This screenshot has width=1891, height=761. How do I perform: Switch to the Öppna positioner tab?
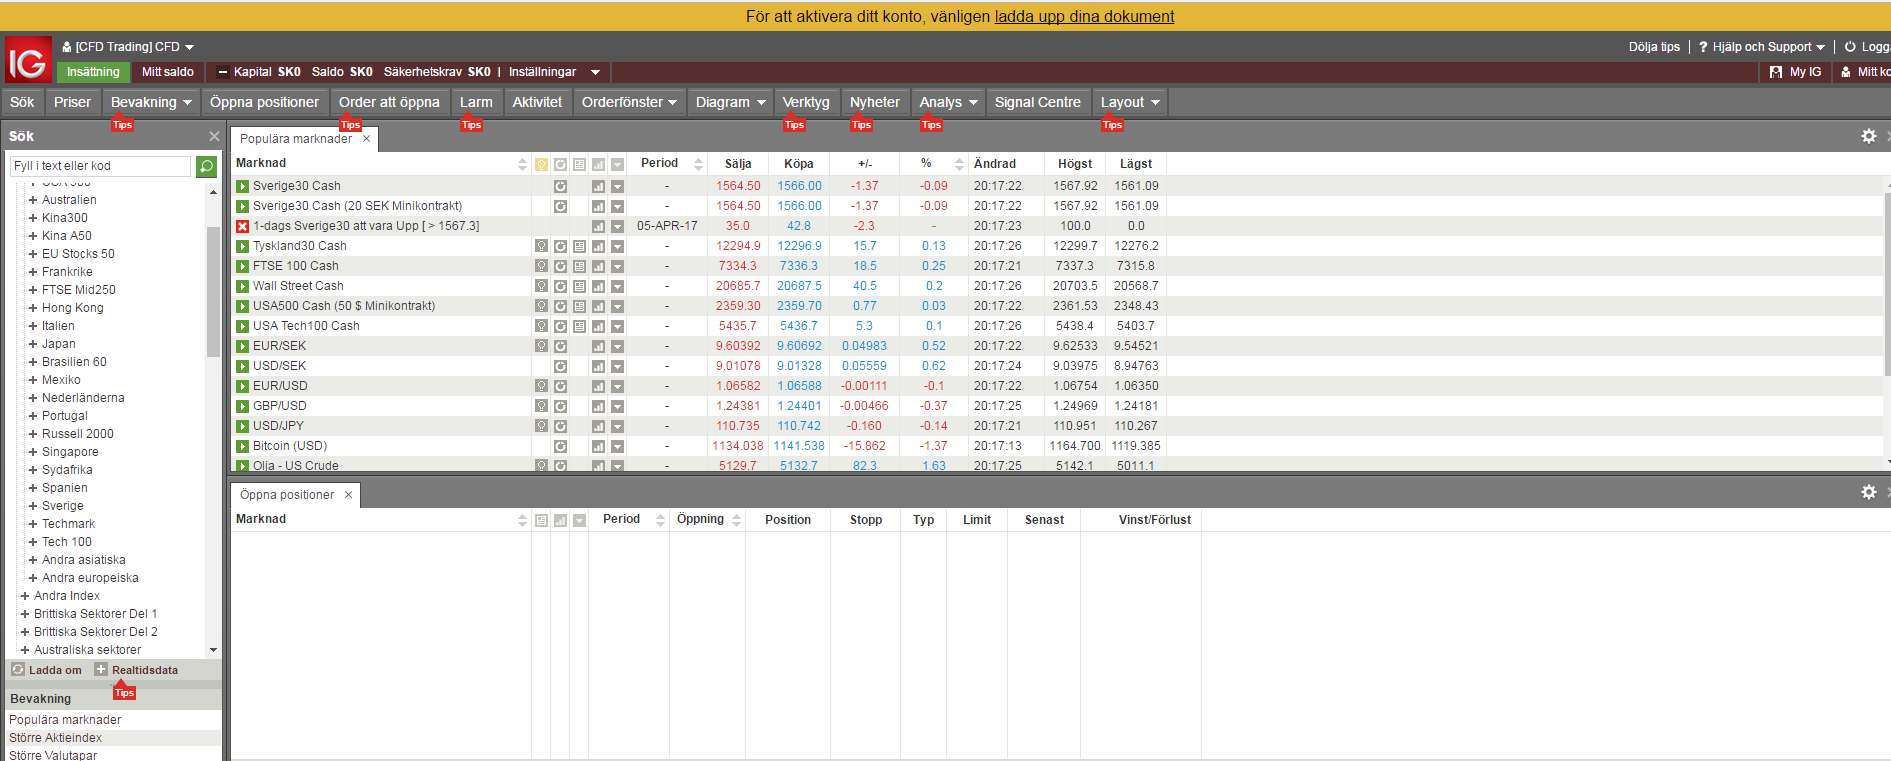(x=287, y=495)
